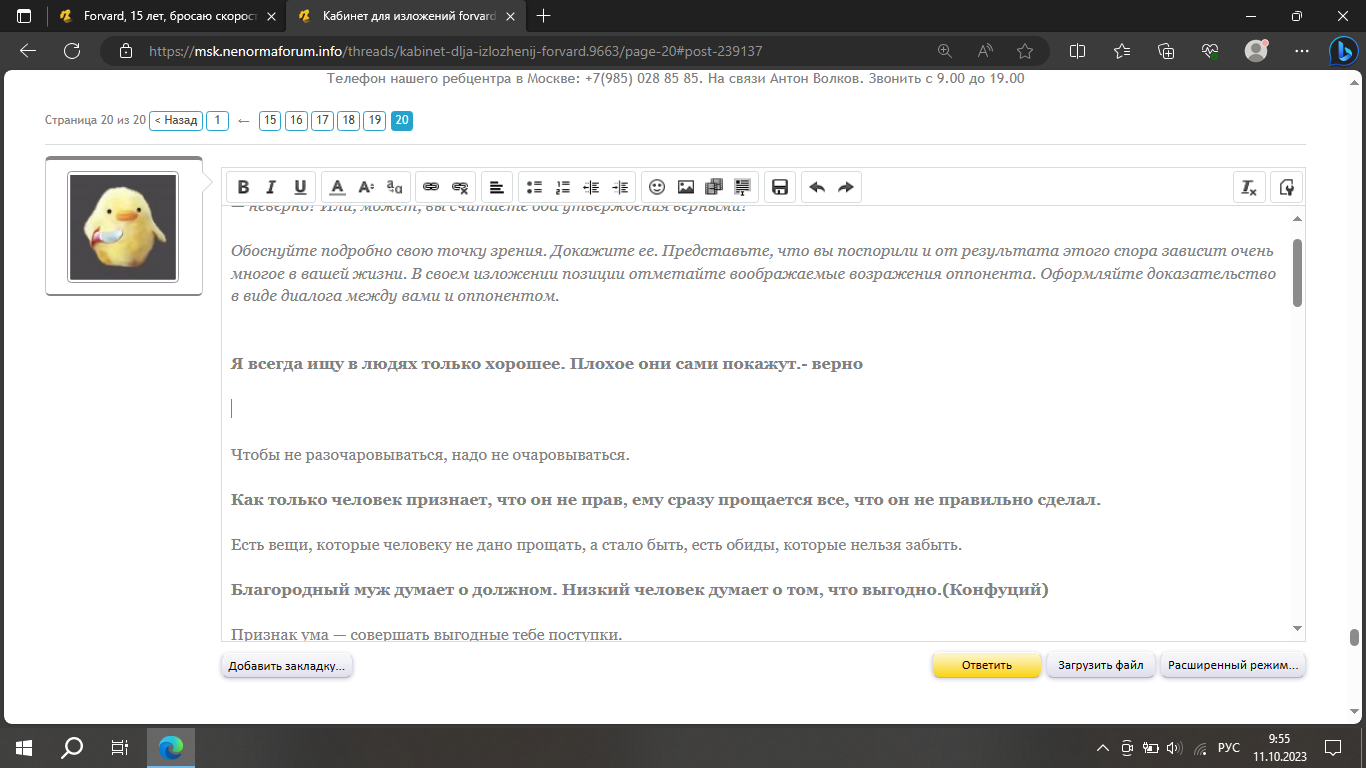Save the draft with the disk icon
Screen dimensions: 1366x768
point(779,186)
